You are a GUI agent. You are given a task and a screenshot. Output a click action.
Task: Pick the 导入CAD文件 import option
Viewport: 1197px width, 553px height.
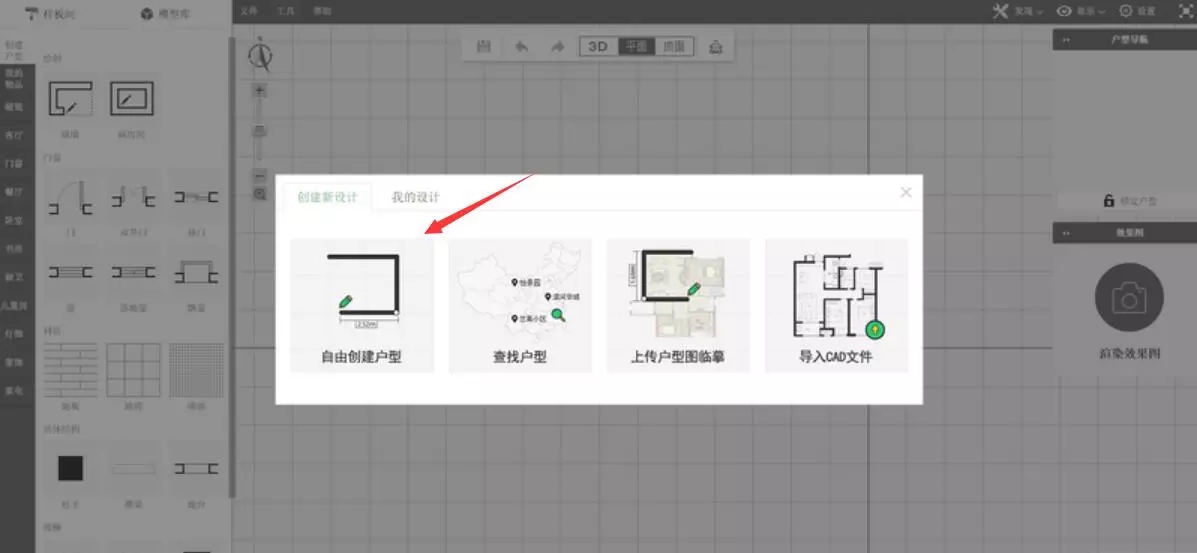click(836, 305)
